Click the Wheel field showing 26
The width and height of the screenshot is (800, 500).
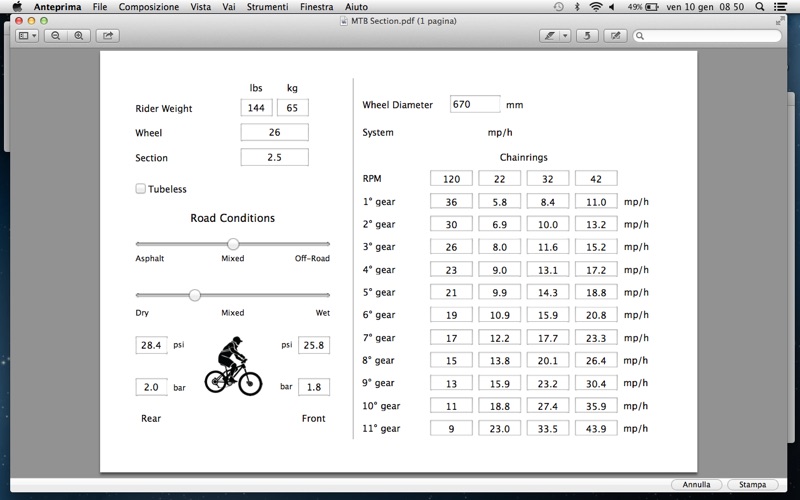274,132
